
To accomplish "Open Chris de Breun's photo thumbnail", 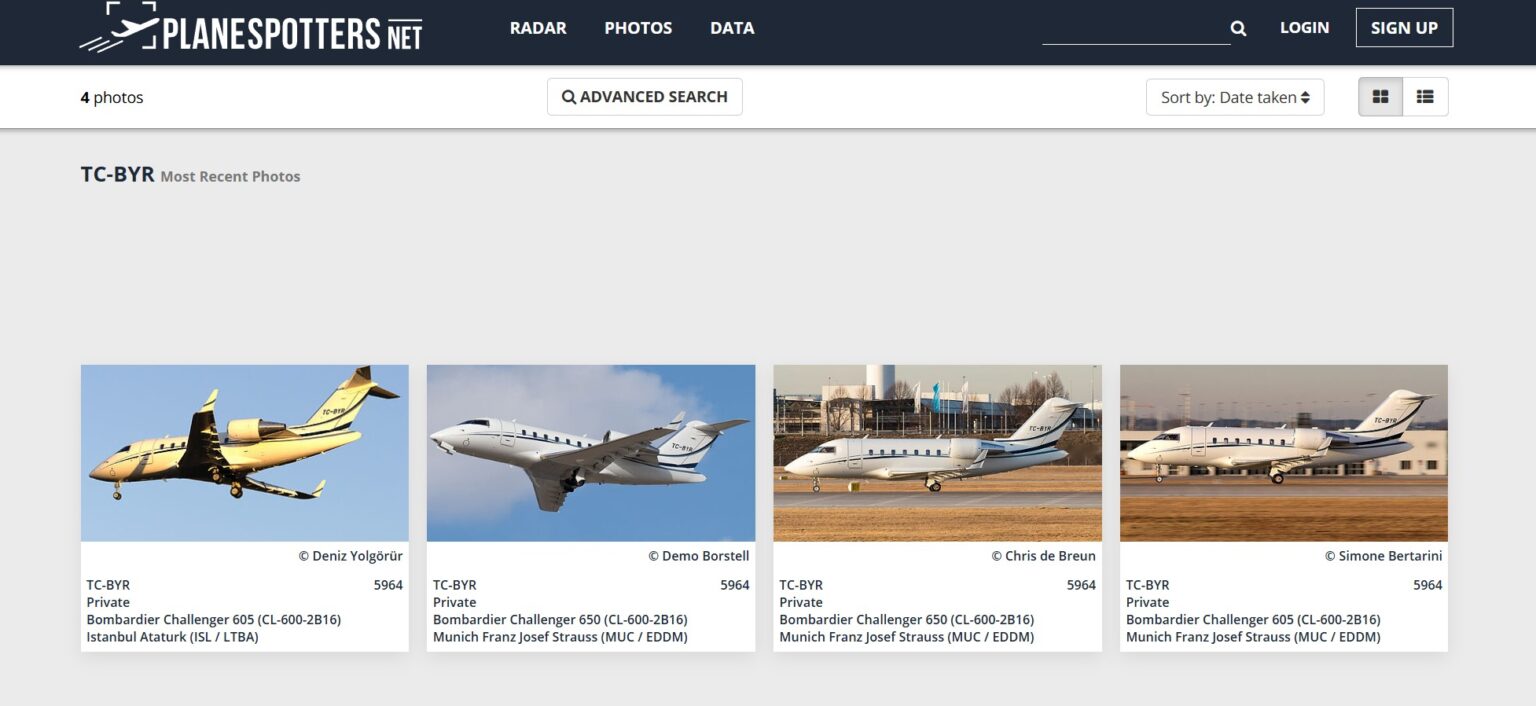I will [x=937, y=453].
